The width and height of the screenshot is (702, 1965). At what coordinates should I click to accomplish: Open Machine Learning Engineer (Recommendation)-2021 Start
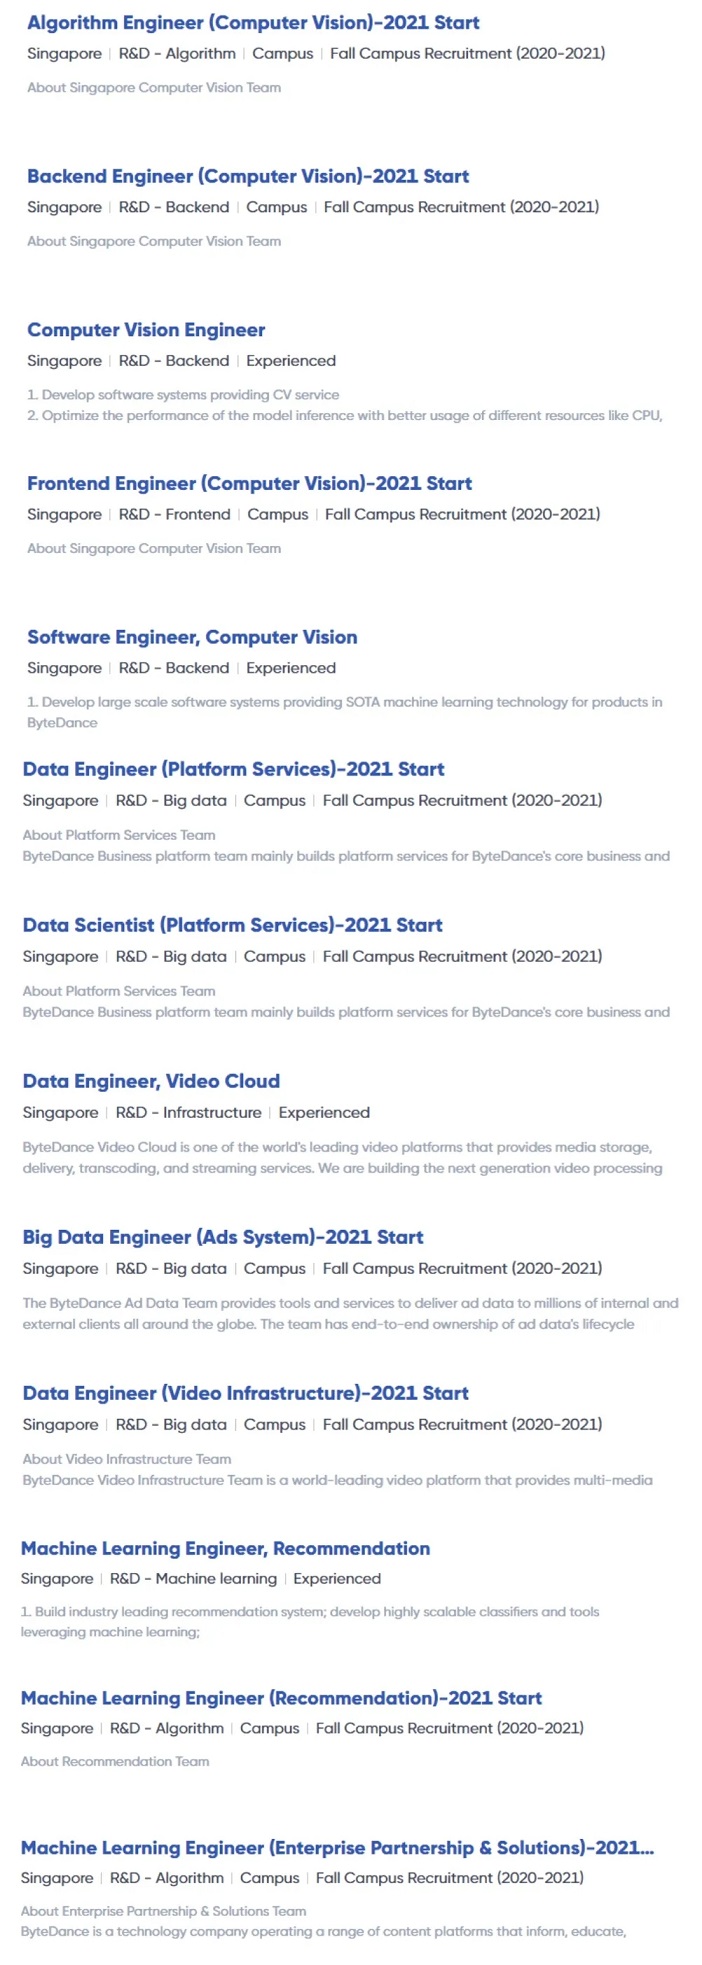281,1699
